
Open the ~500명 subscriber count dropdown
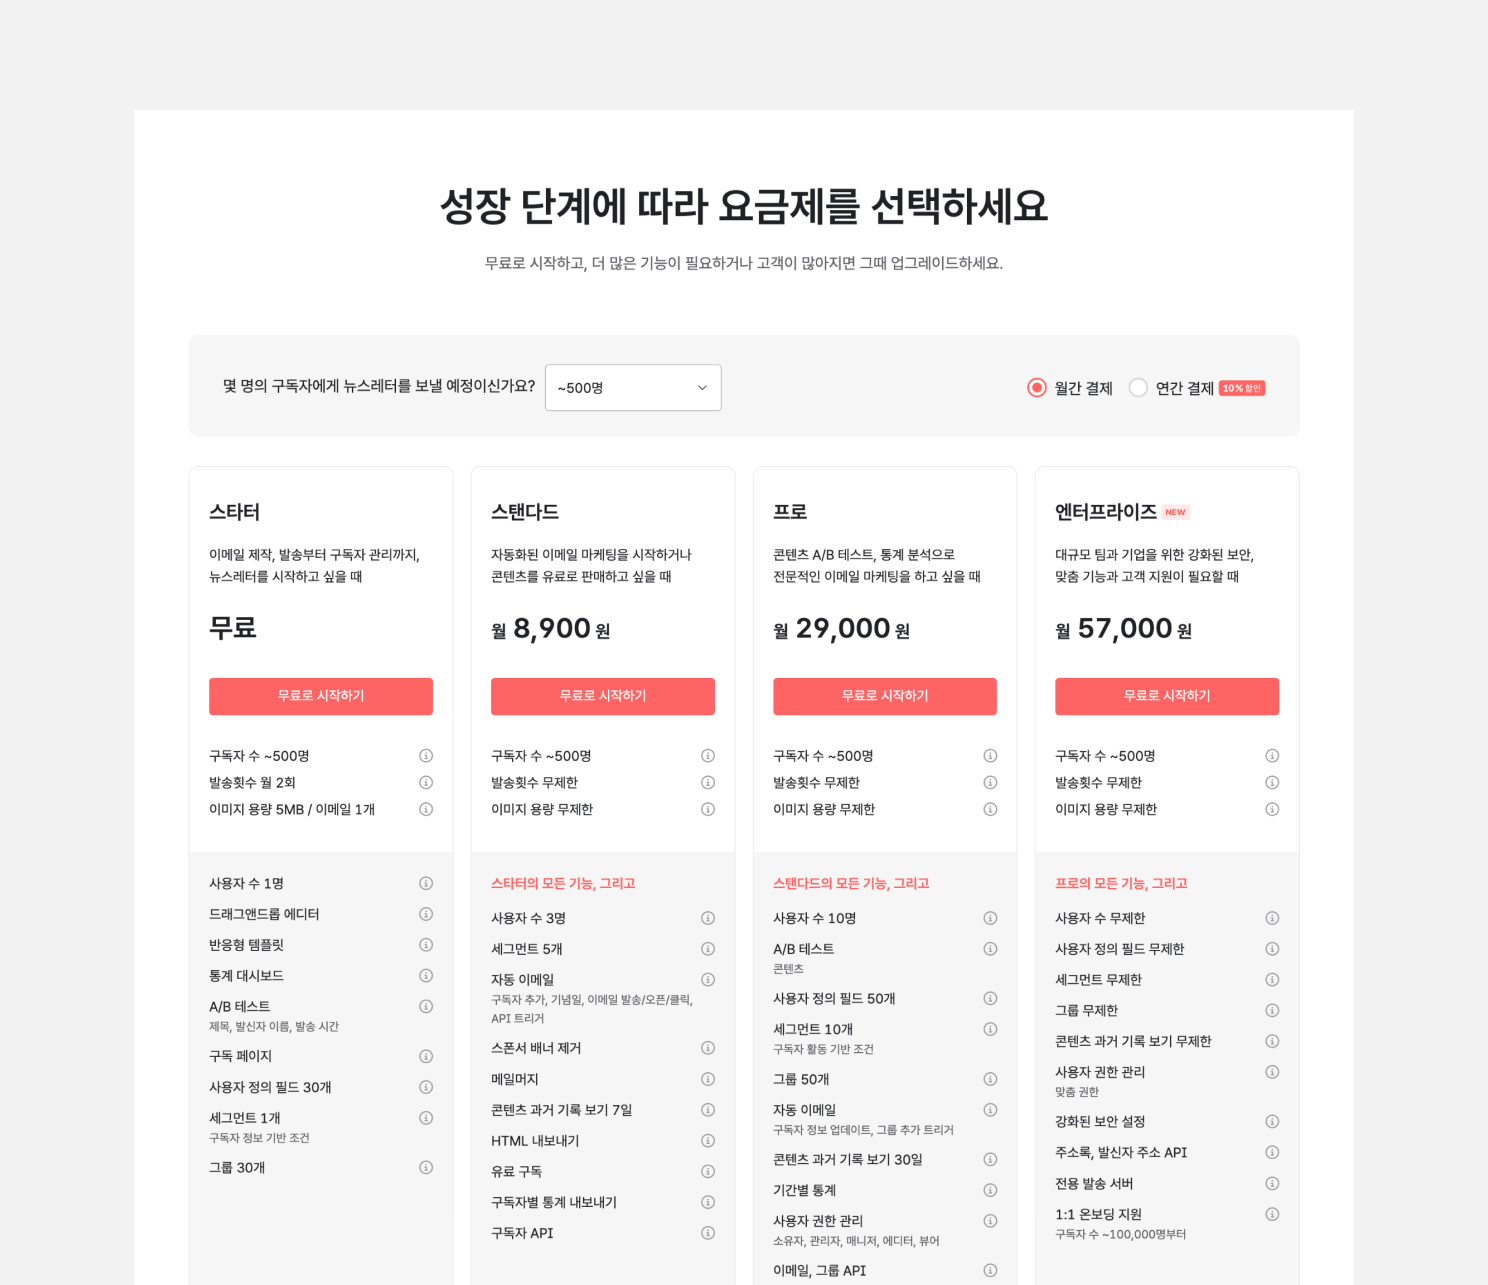(x=633, y=387)
